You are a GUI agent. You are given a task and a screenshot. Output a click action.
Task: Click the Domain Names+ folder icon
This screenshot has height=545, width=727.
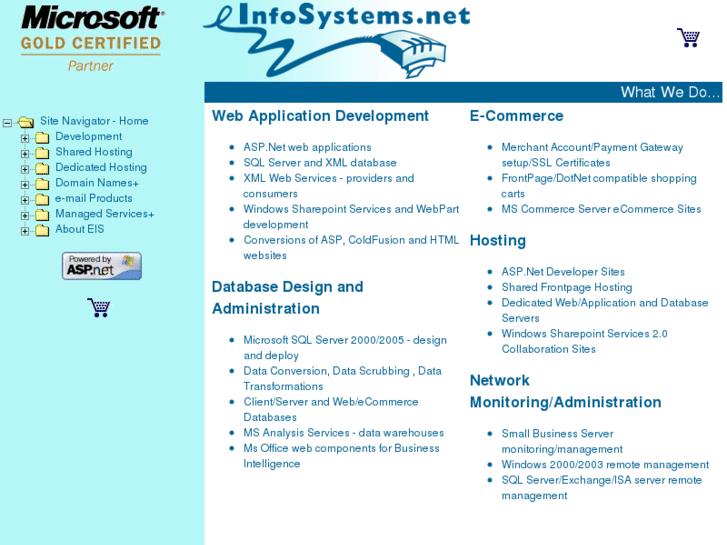pyautogui.click(x=42, y=184)
